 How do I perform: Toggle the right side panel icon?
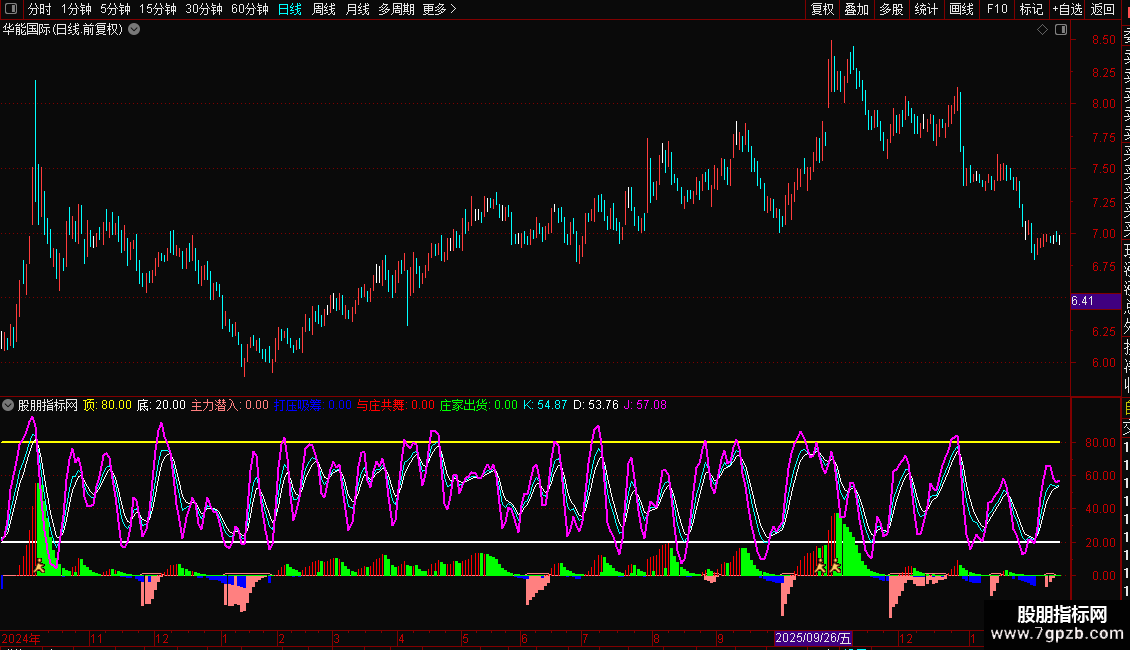(x=1061, y=30)
